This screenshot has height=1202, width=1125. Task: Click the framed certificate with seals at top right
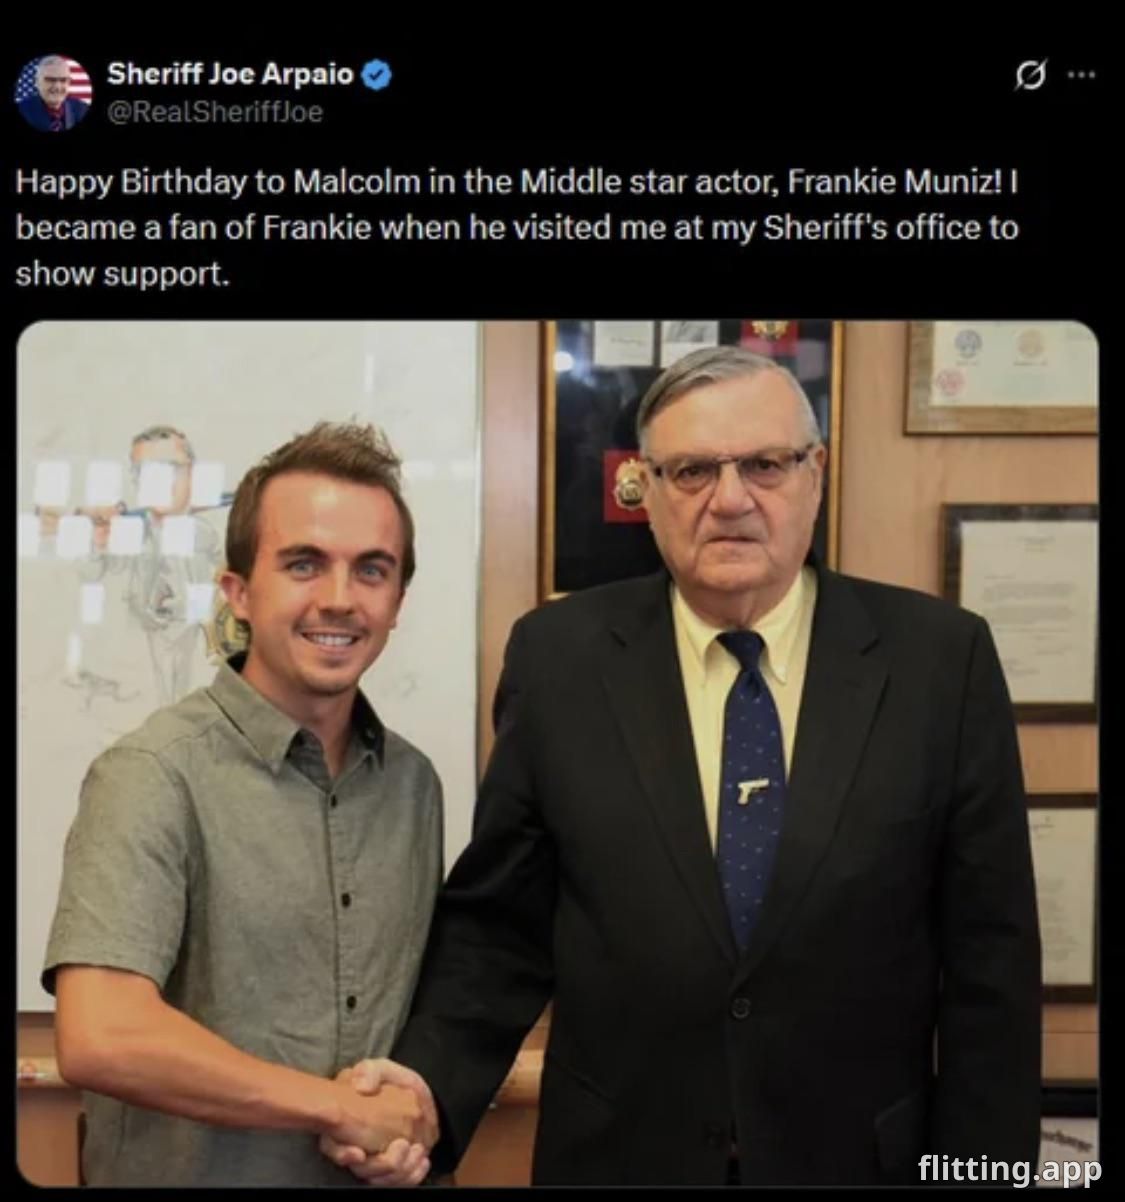pyautogui.click(x=1002, y=377)
